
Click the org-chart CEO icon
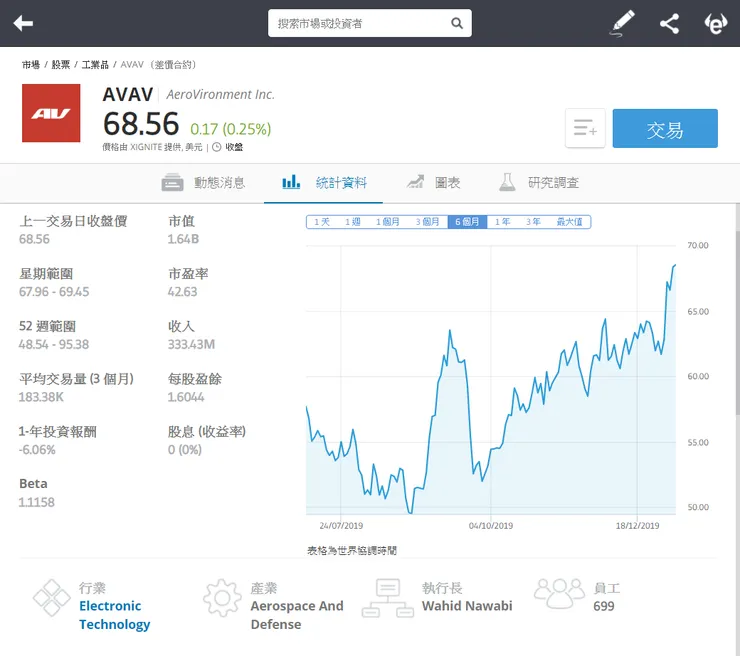[388, 598]
